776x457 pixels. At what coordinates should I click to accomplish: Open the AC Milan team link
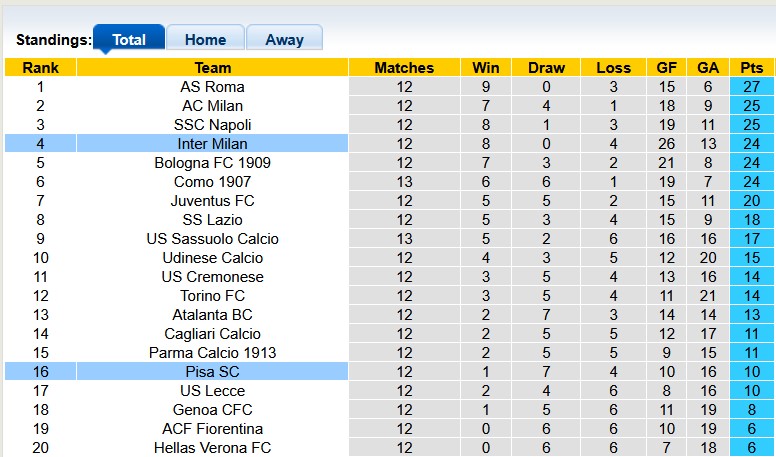click(212, 106)
